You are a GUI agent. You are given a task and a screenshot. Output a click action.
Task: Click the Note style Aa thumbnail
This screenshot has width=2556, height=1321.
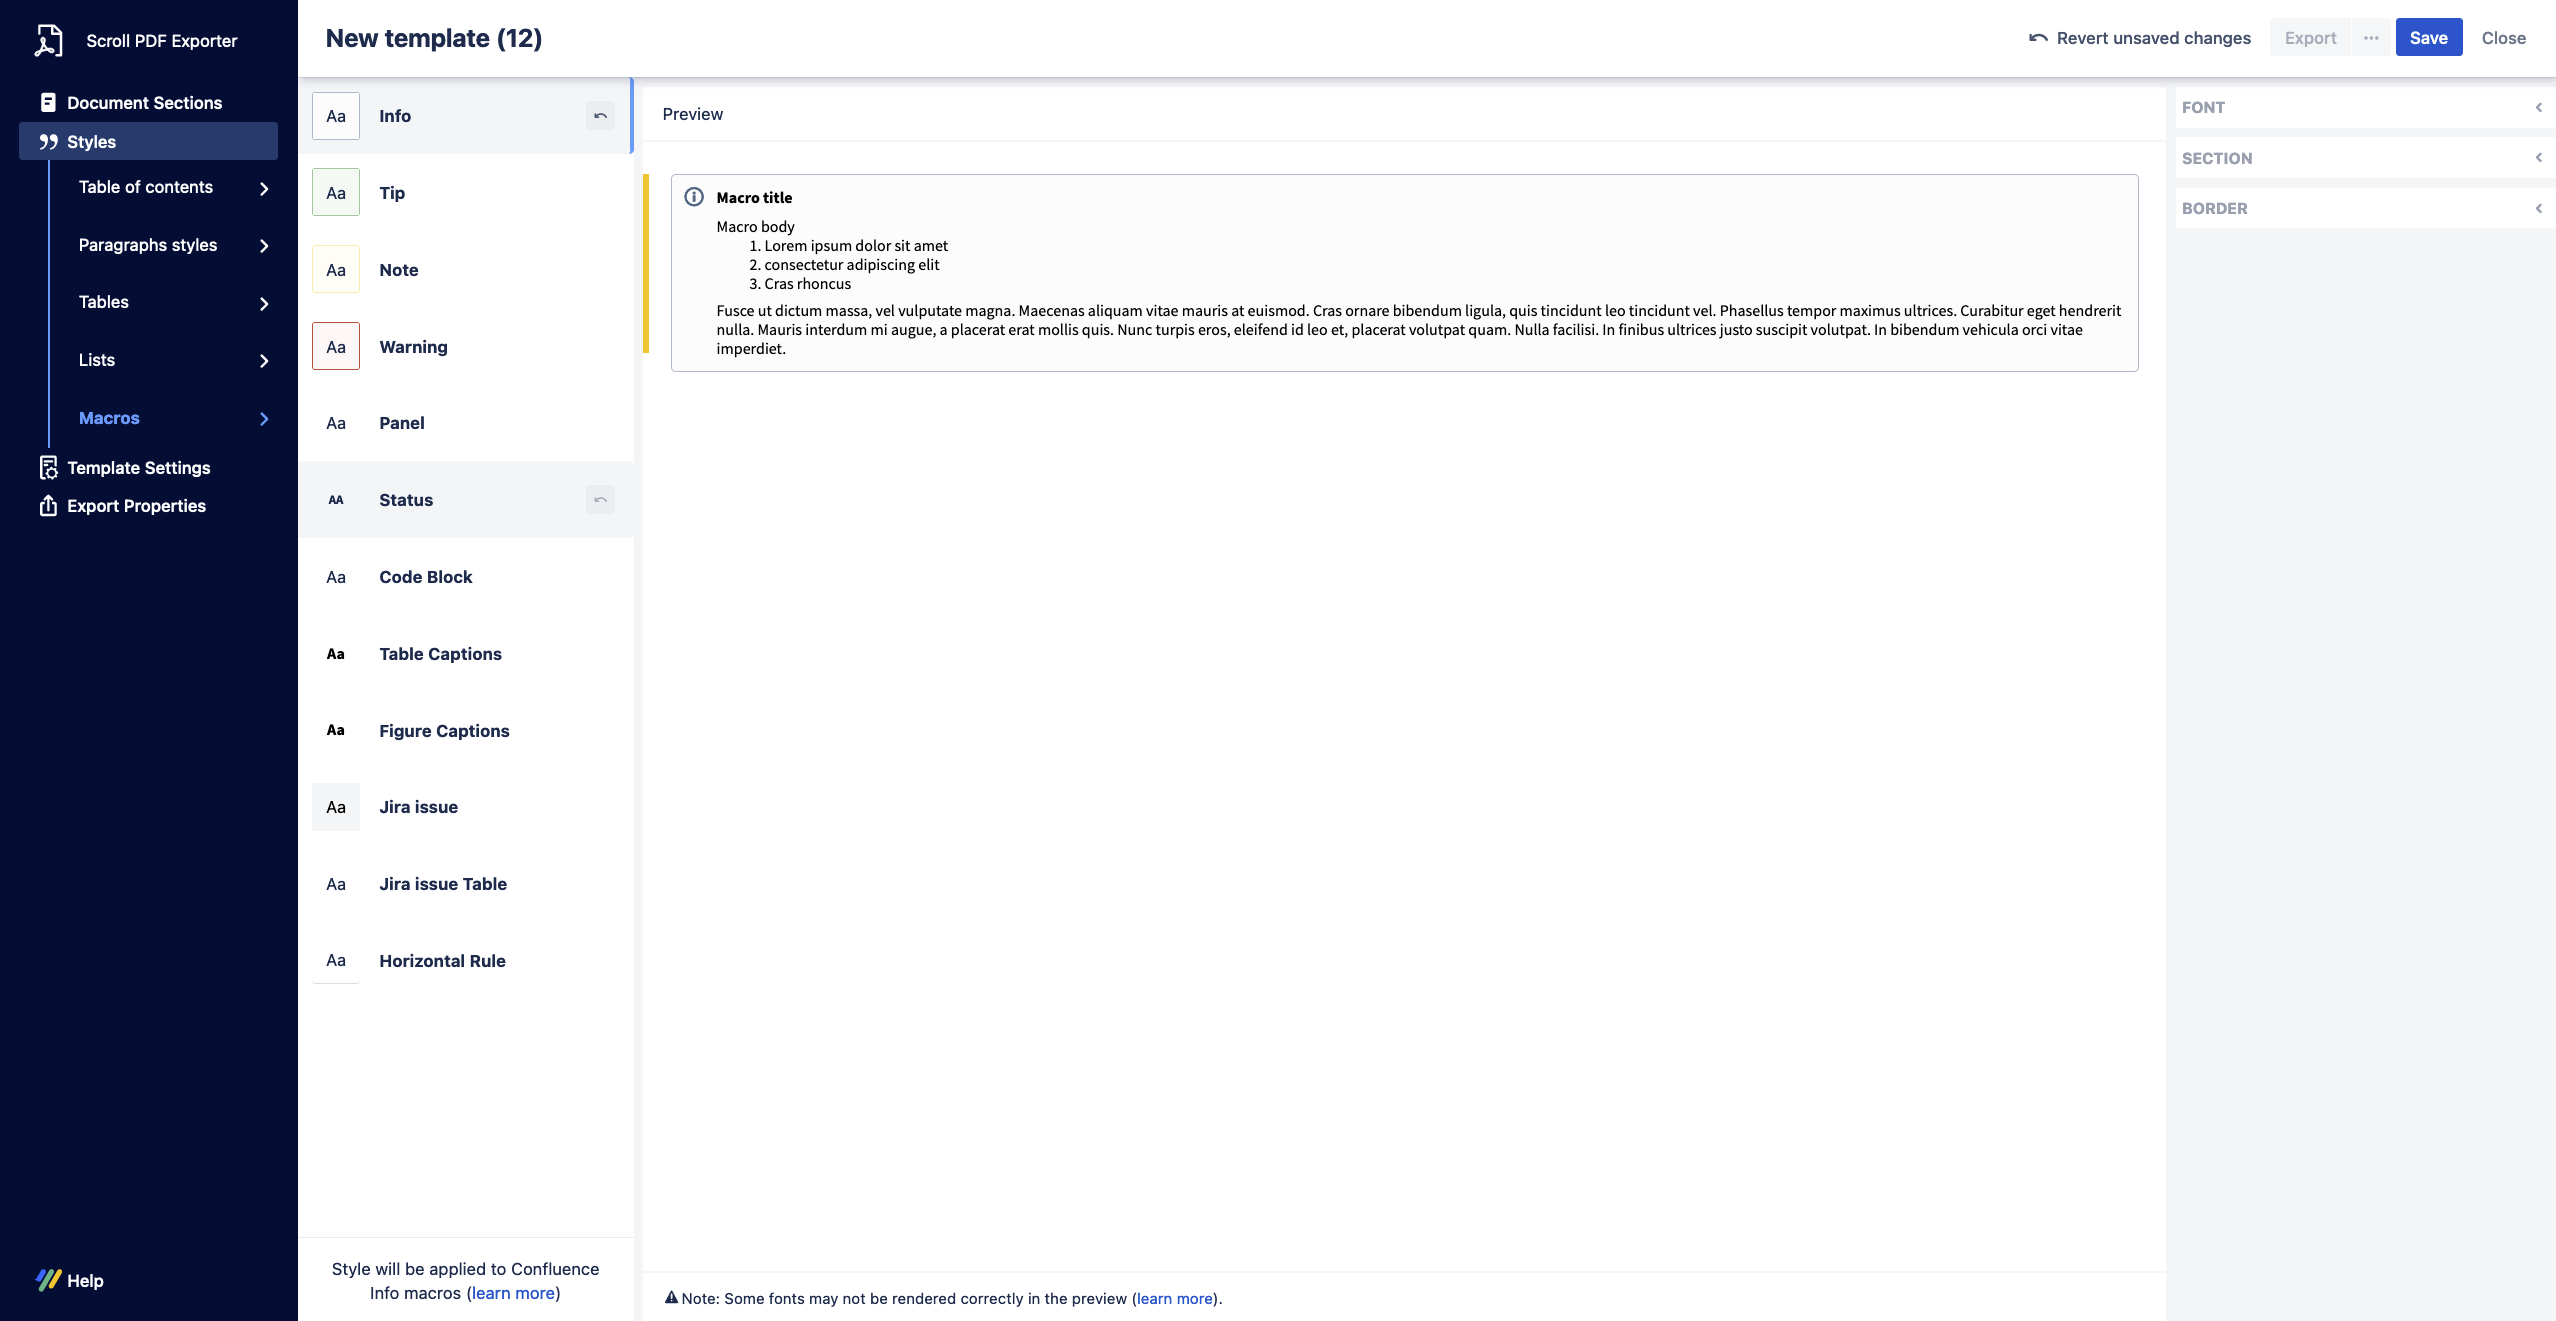coord(336,270)
